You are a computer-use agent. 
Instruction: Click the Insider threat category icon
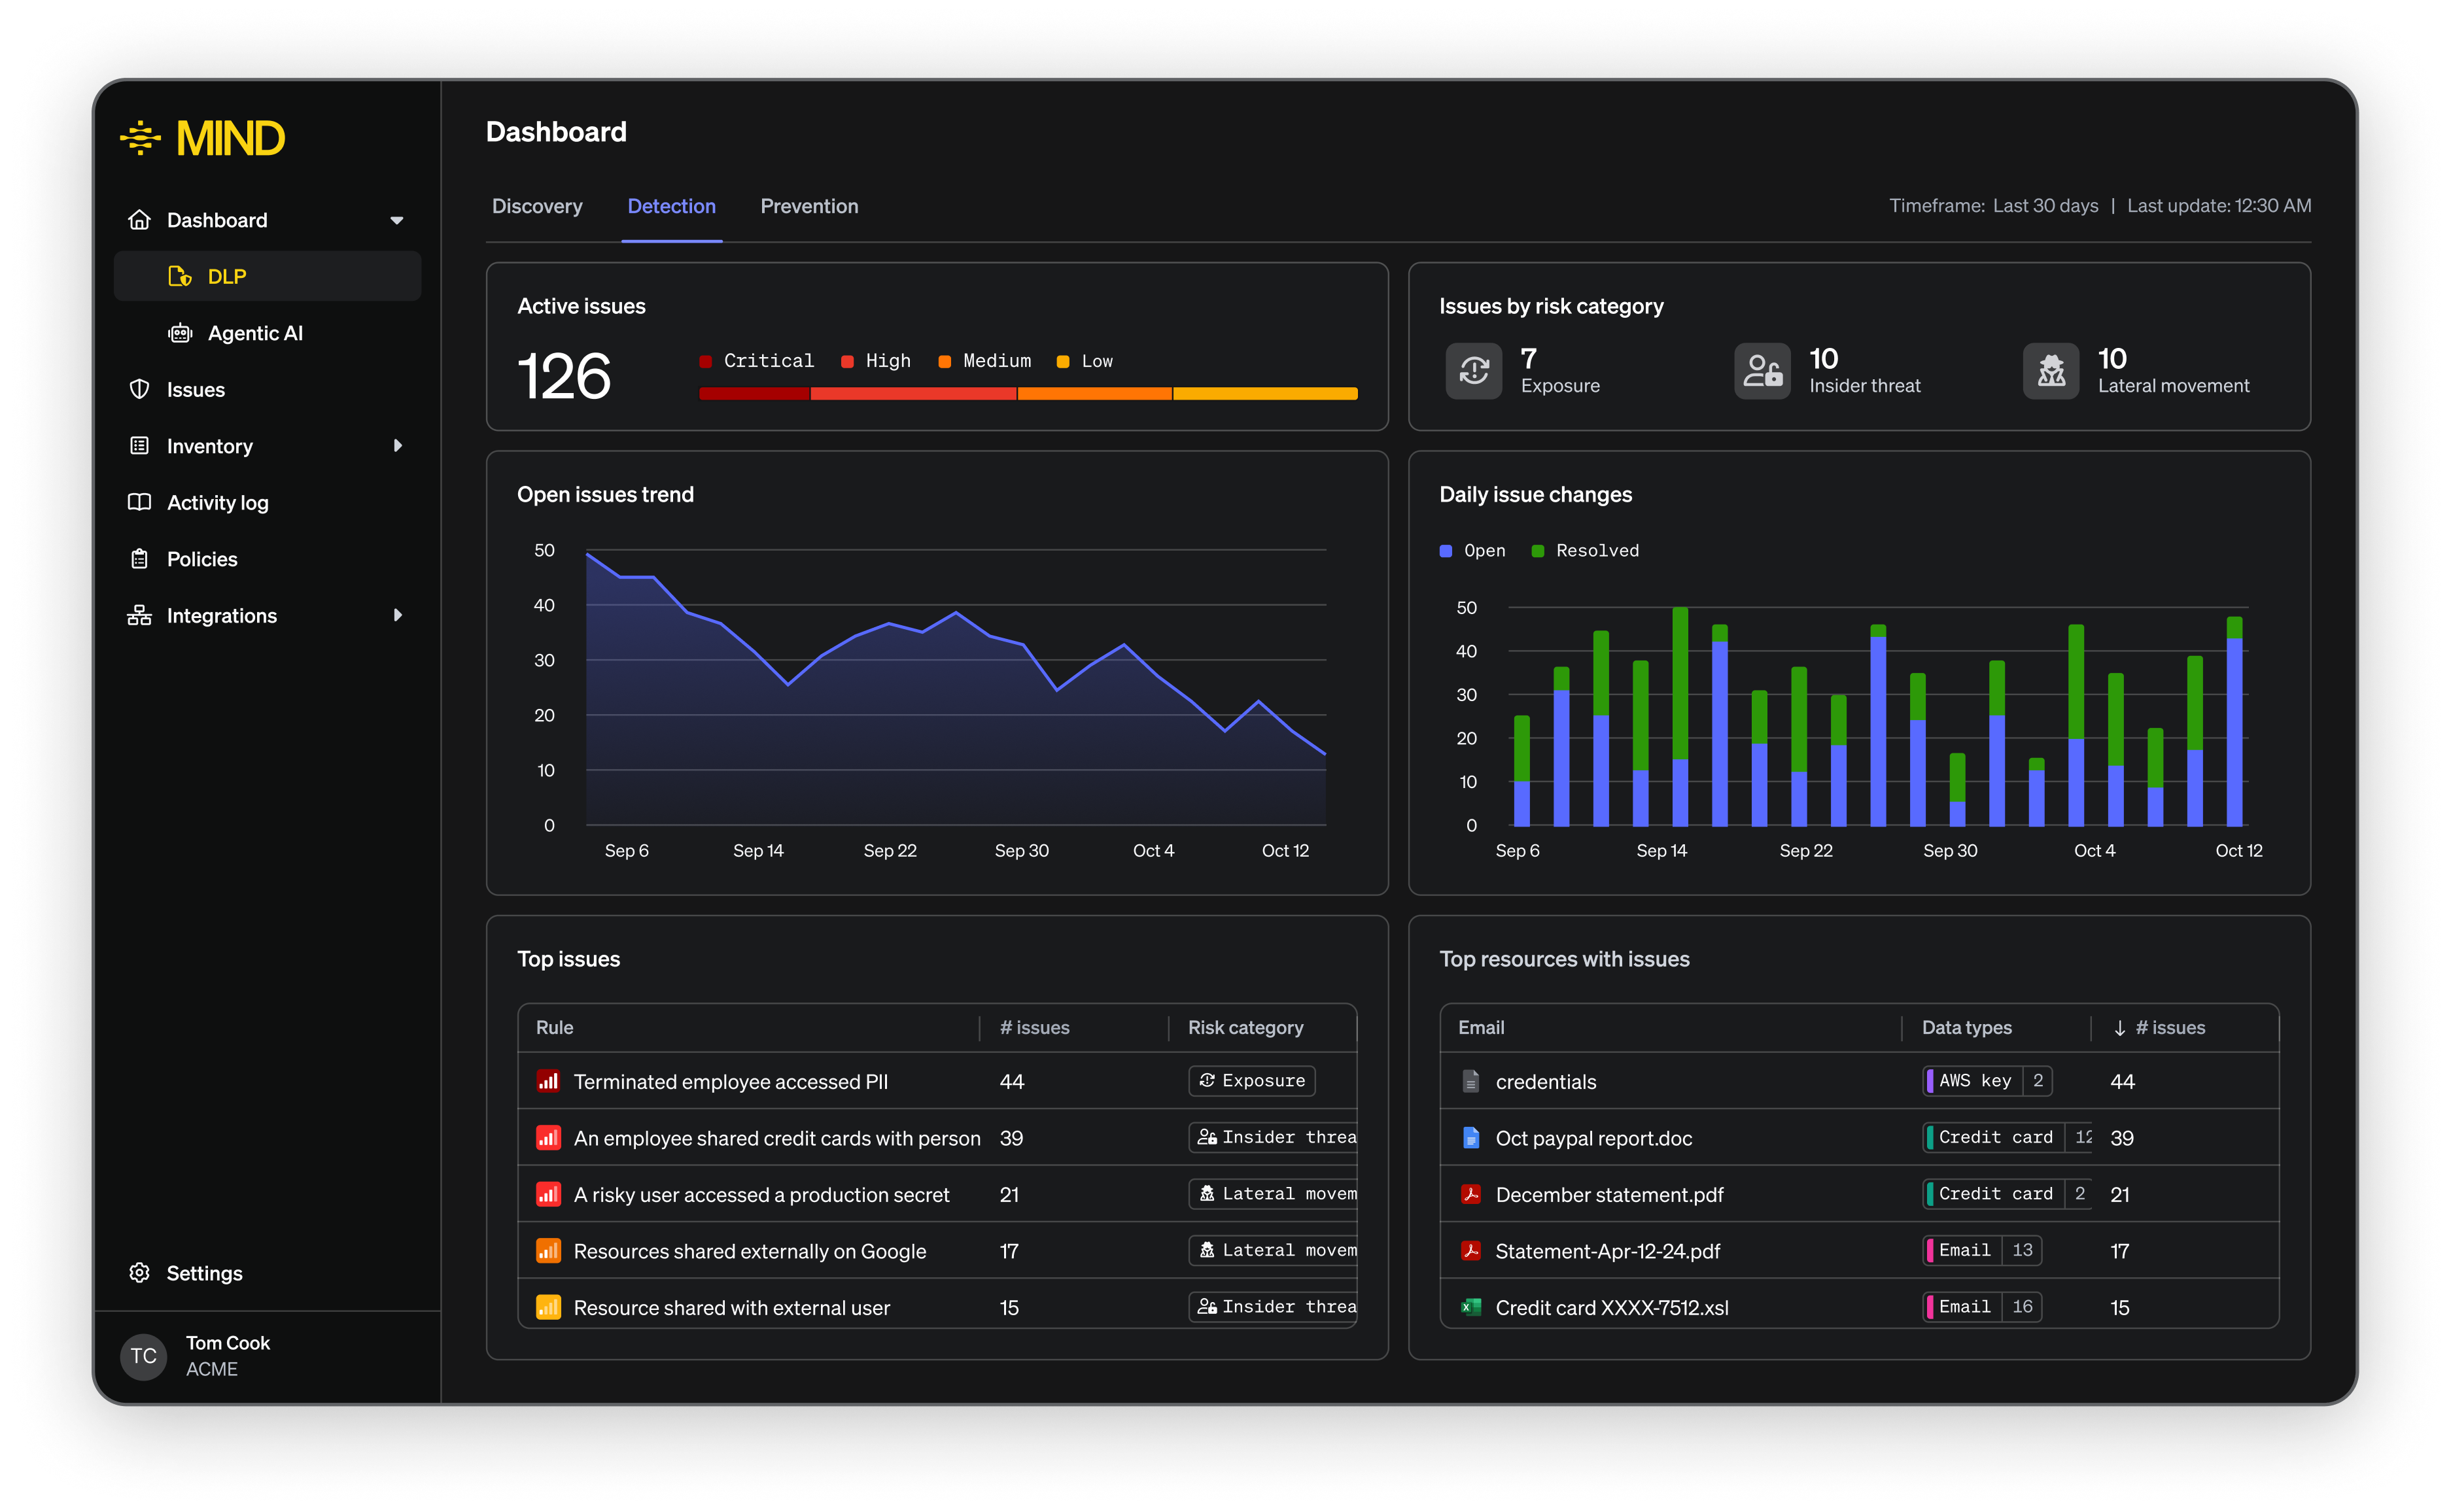coord(1762,371)
